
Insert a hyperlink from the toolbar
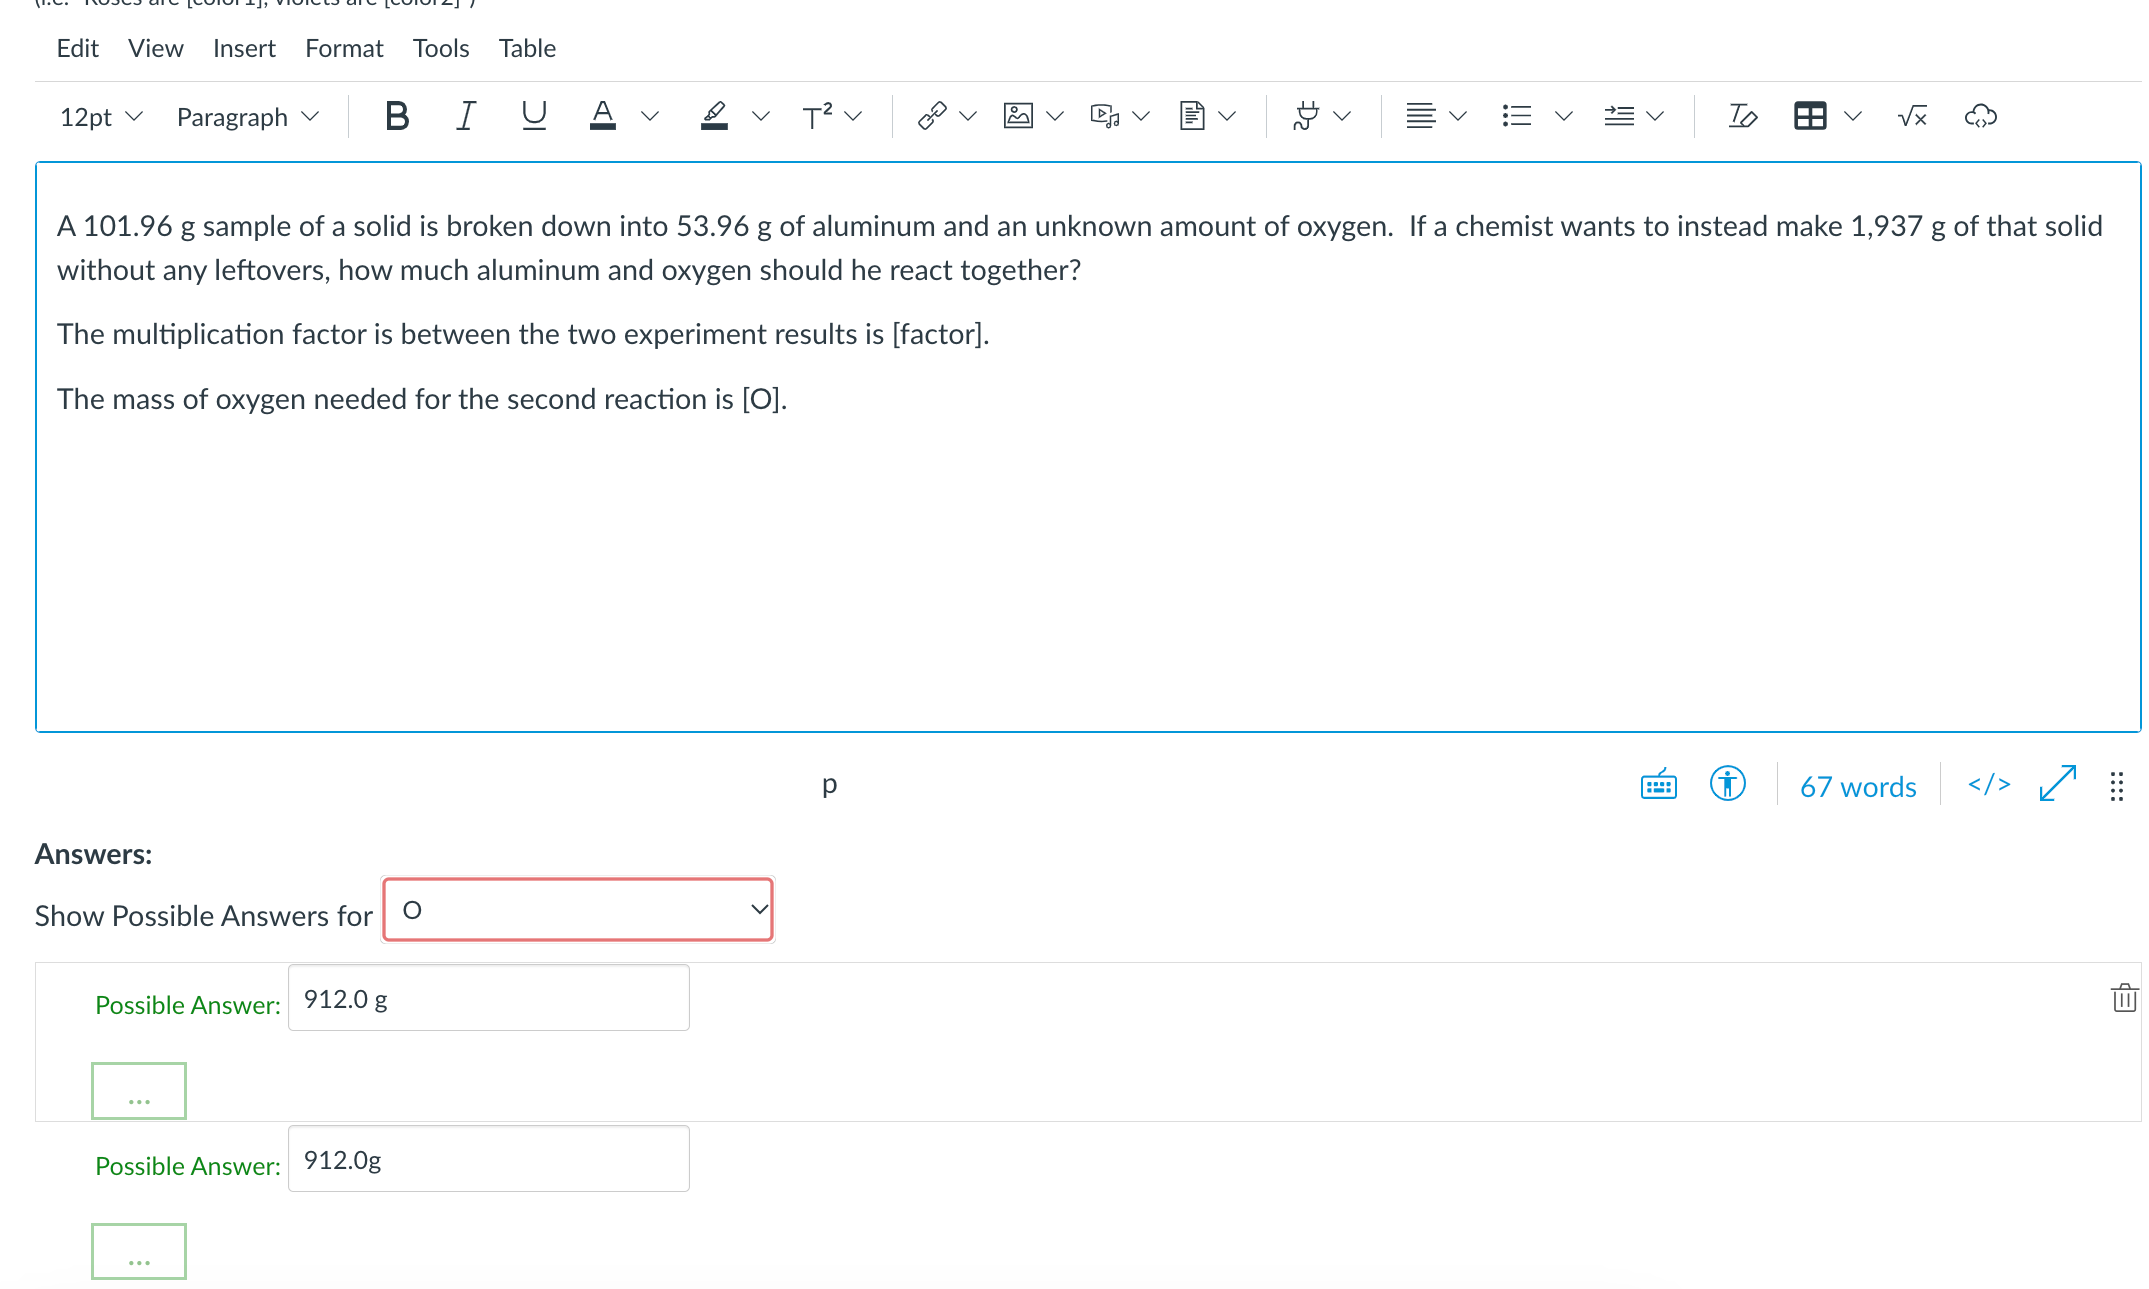(x=930, y=115)
